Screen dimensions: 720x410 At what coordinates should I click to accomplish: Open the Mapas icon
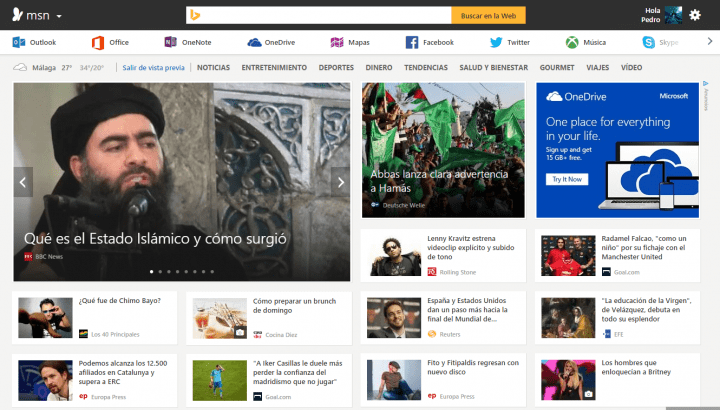click(337, 42)
